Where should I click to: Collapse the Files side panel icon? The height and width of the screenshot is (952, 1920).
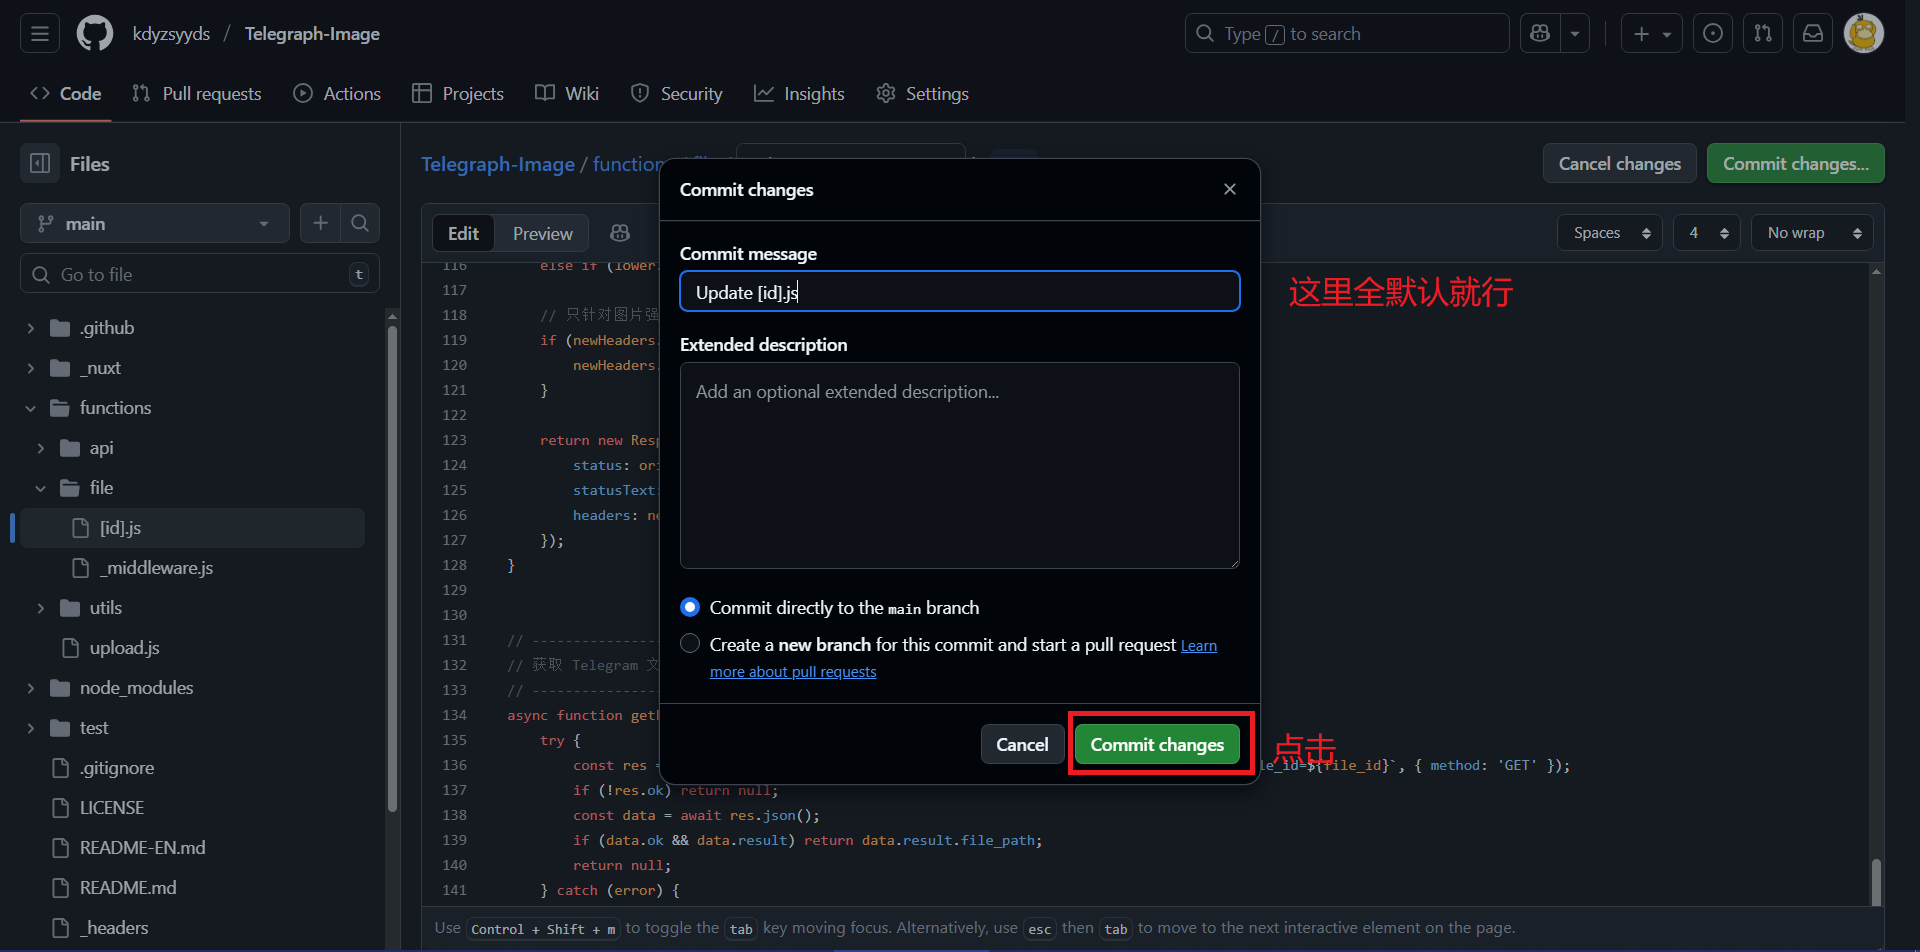pos(40,164)
